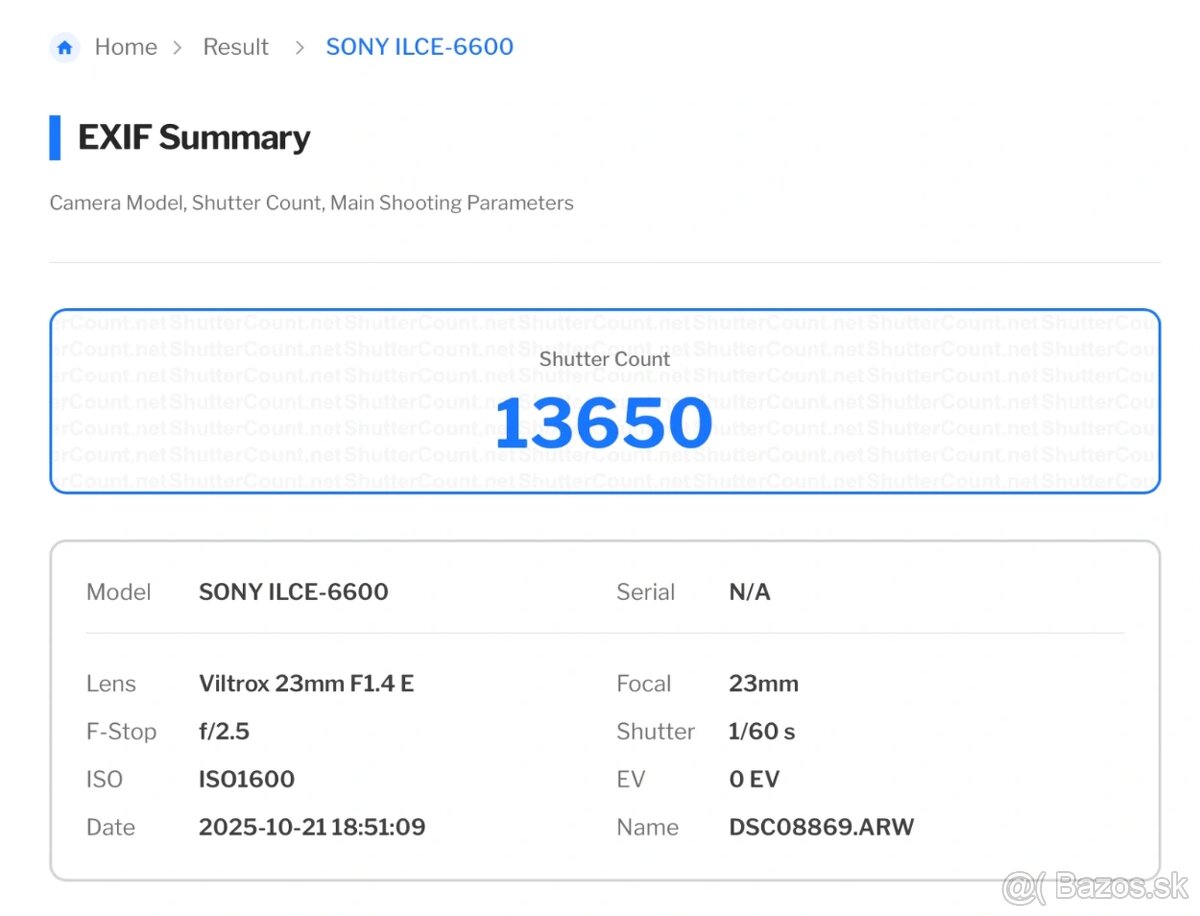1200x916 pixels.
Task: Expand the chevron after Home
Action: [178, 46]
